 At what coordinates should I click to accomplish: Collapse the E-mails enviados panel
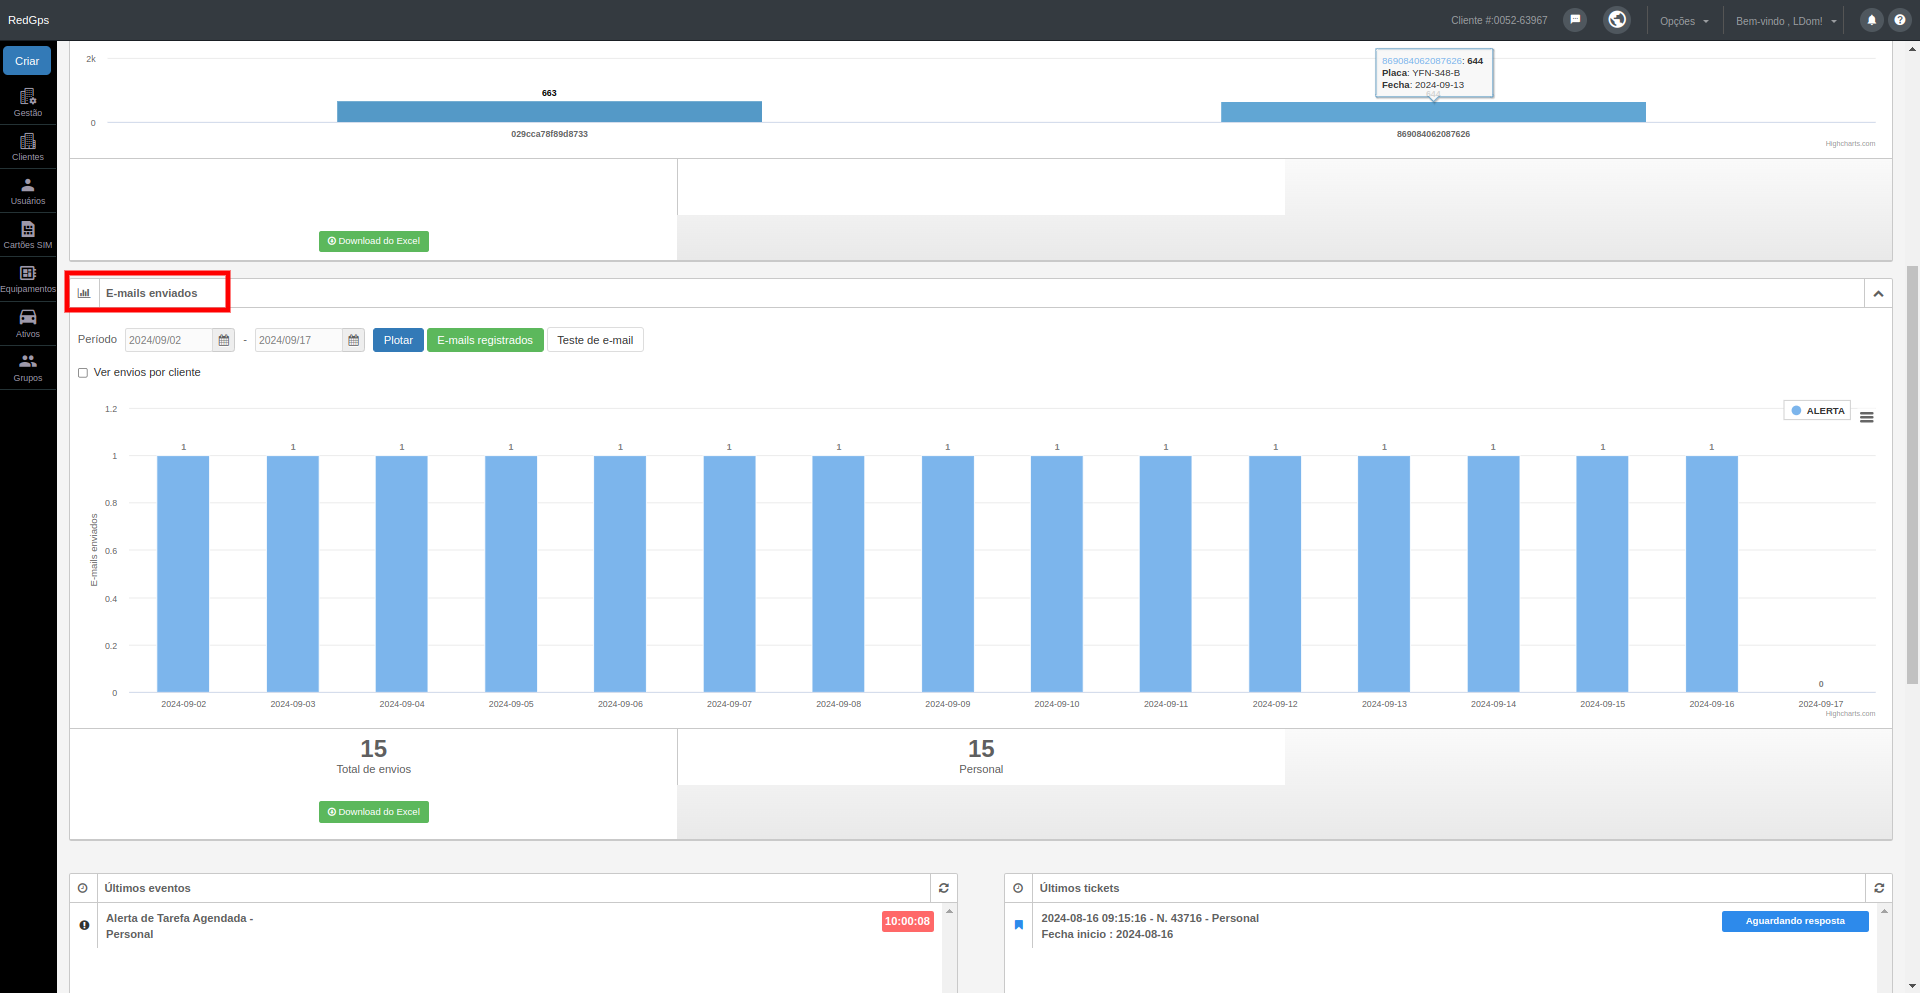(x=1878, y=293)
